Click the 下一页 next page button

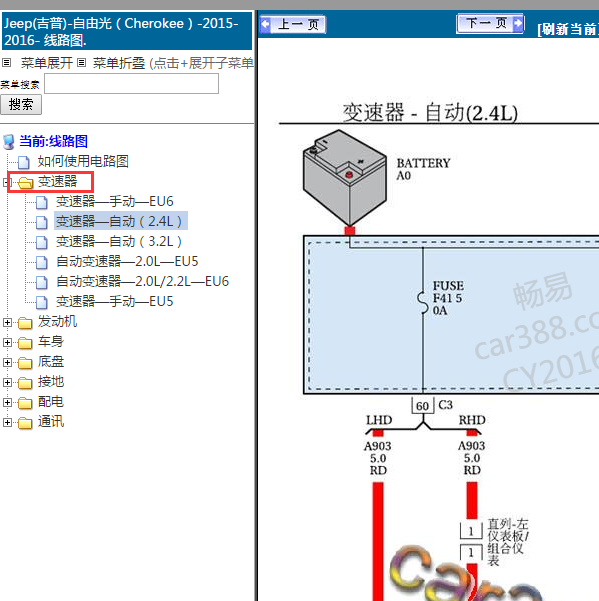tap(490, 24)
